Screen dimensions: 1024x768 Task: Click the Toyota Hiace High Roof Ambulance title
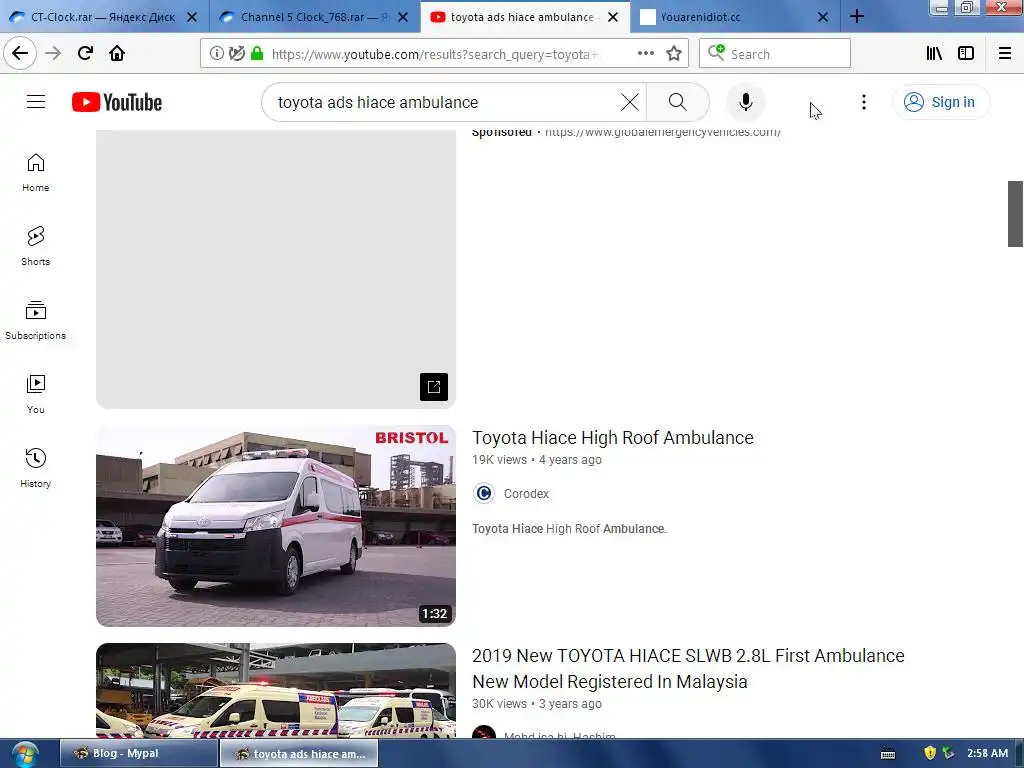[x=613, y=438]
